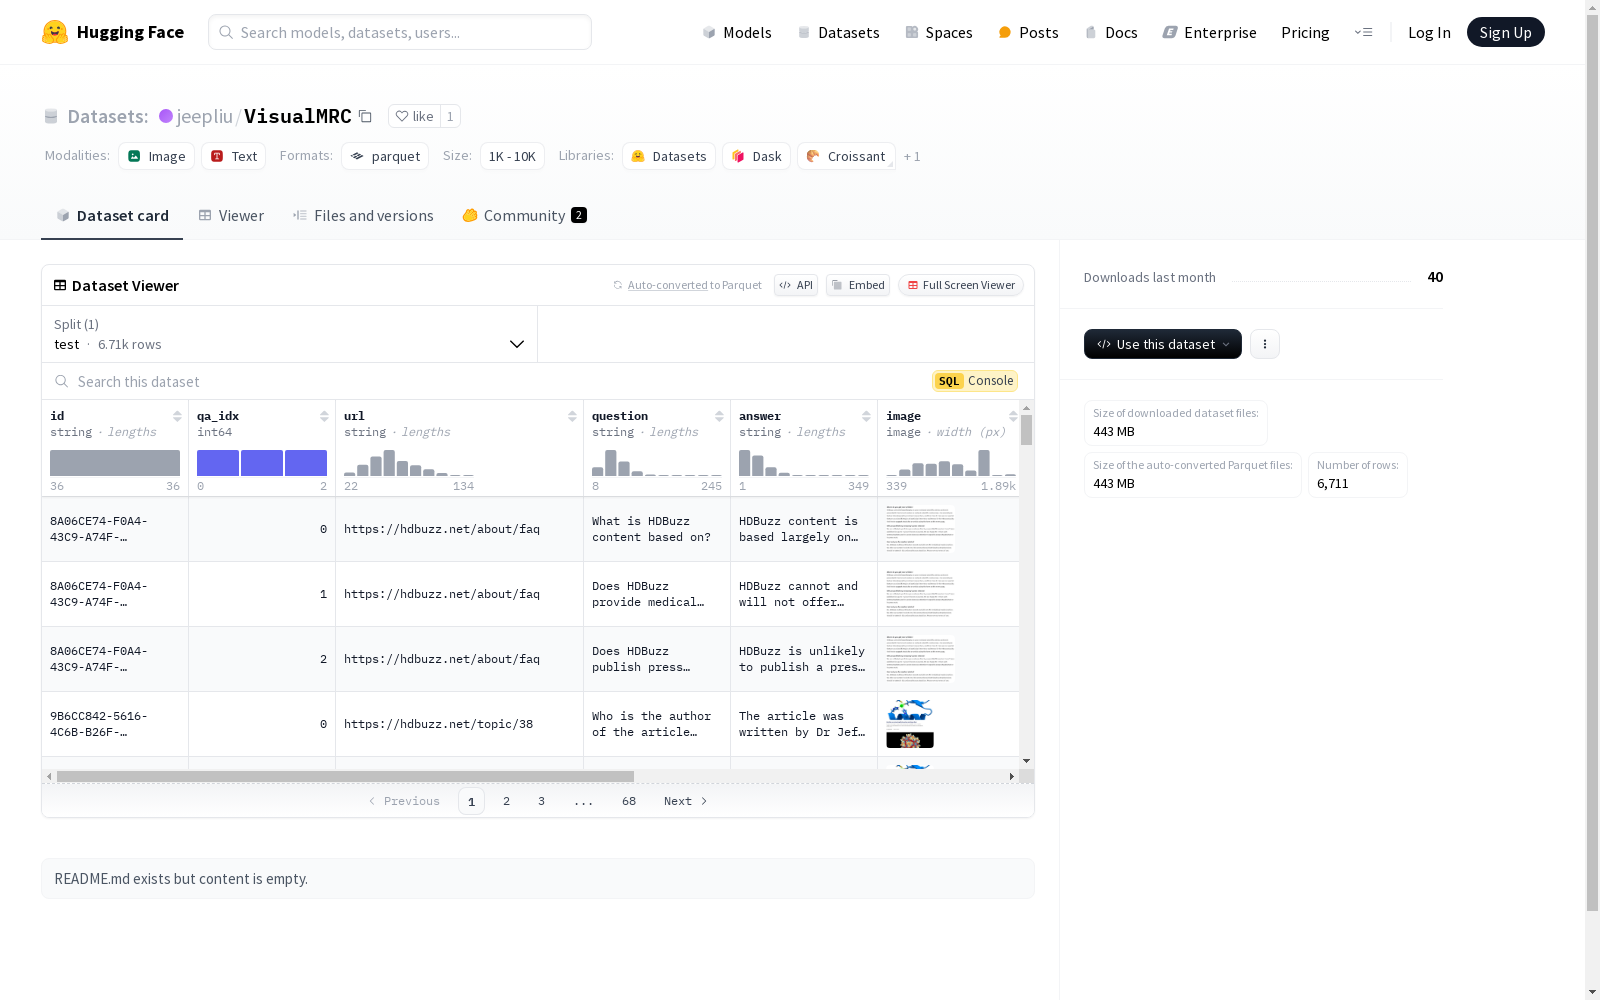The width and height of the screenshot is (1600, 1000).
Task: Sort by the url column arrows
Action: 572,416
